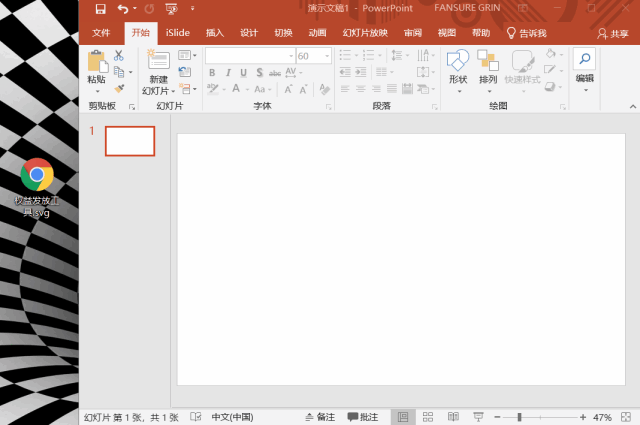Open Chrome shortcut on the desktop

[37, 175]
